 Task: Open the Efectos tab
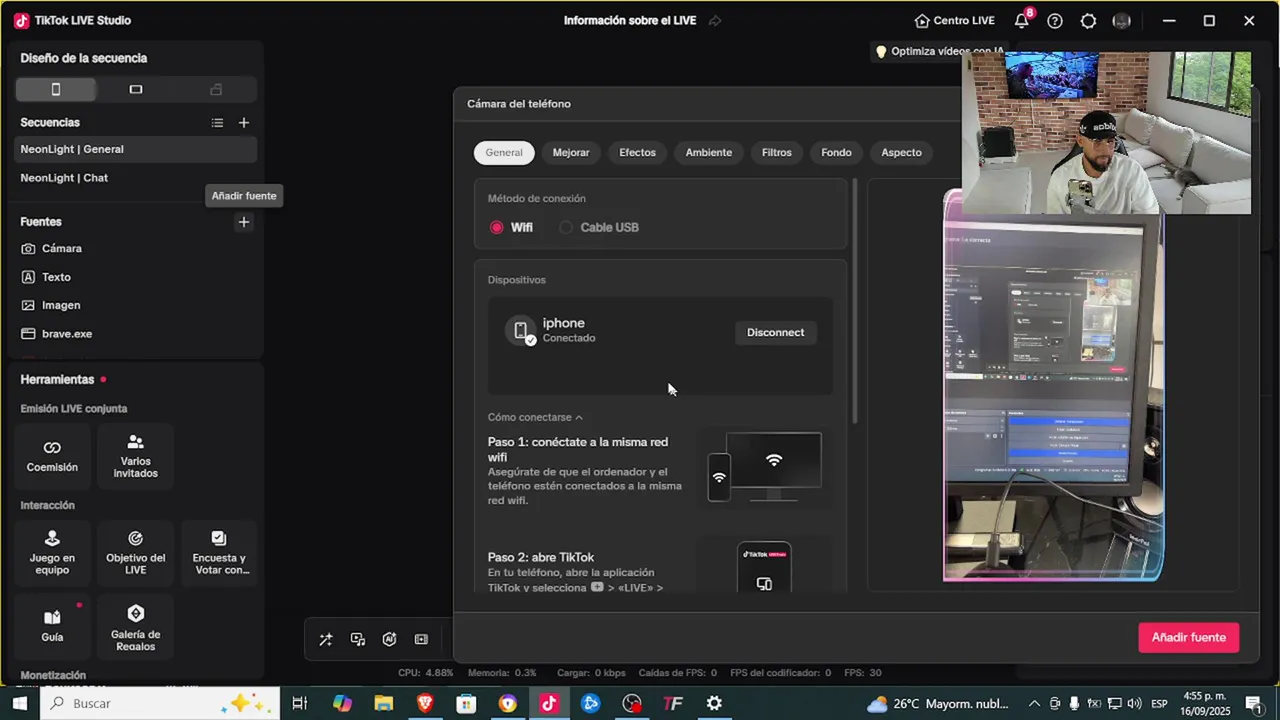638,153
